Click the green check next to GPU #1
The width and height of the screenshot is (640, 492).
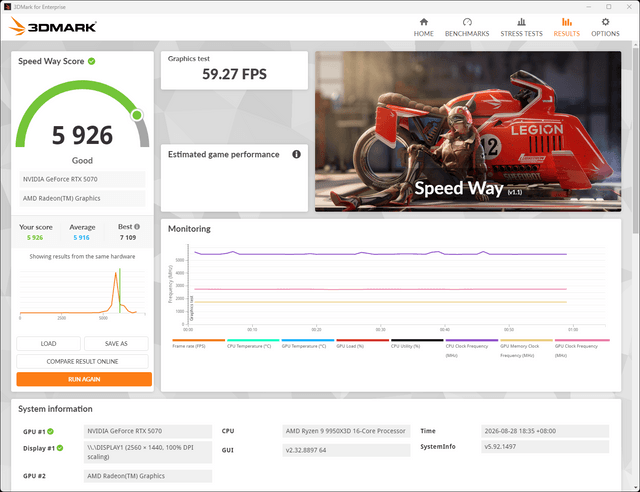pos(50,431)
